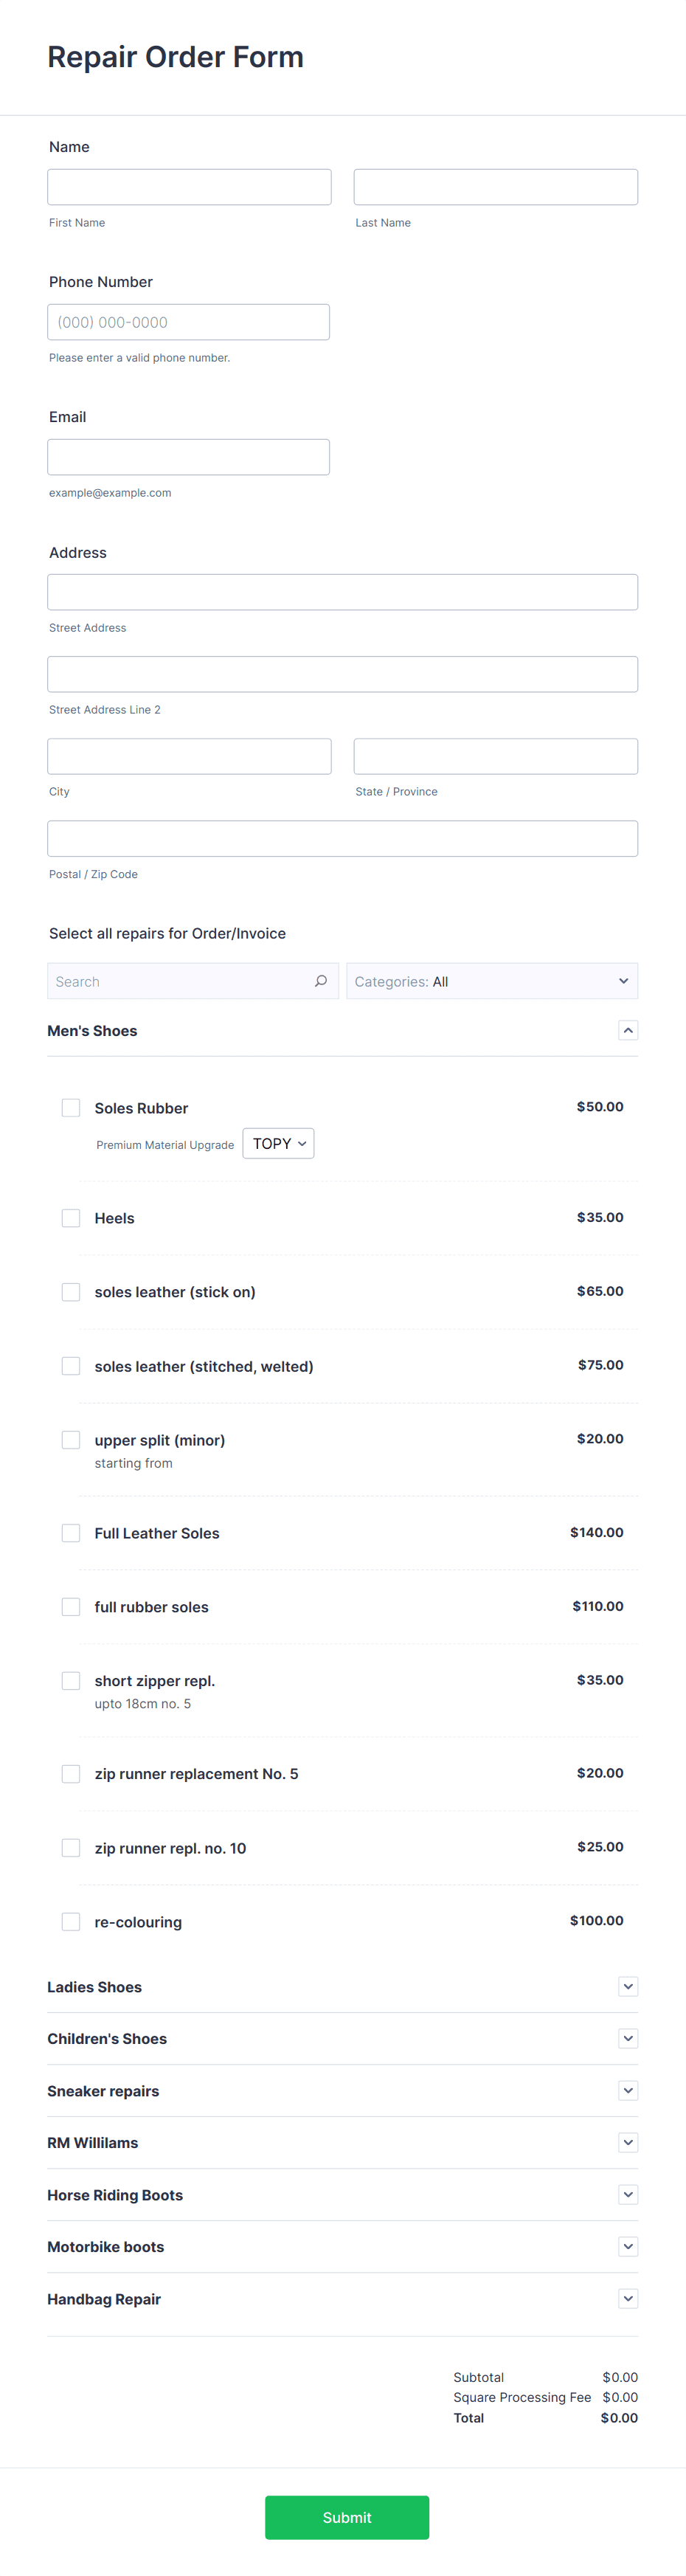Click the search magnifier icon
Viewport: 686px width, 2576px height.
[x=321, y=981]
